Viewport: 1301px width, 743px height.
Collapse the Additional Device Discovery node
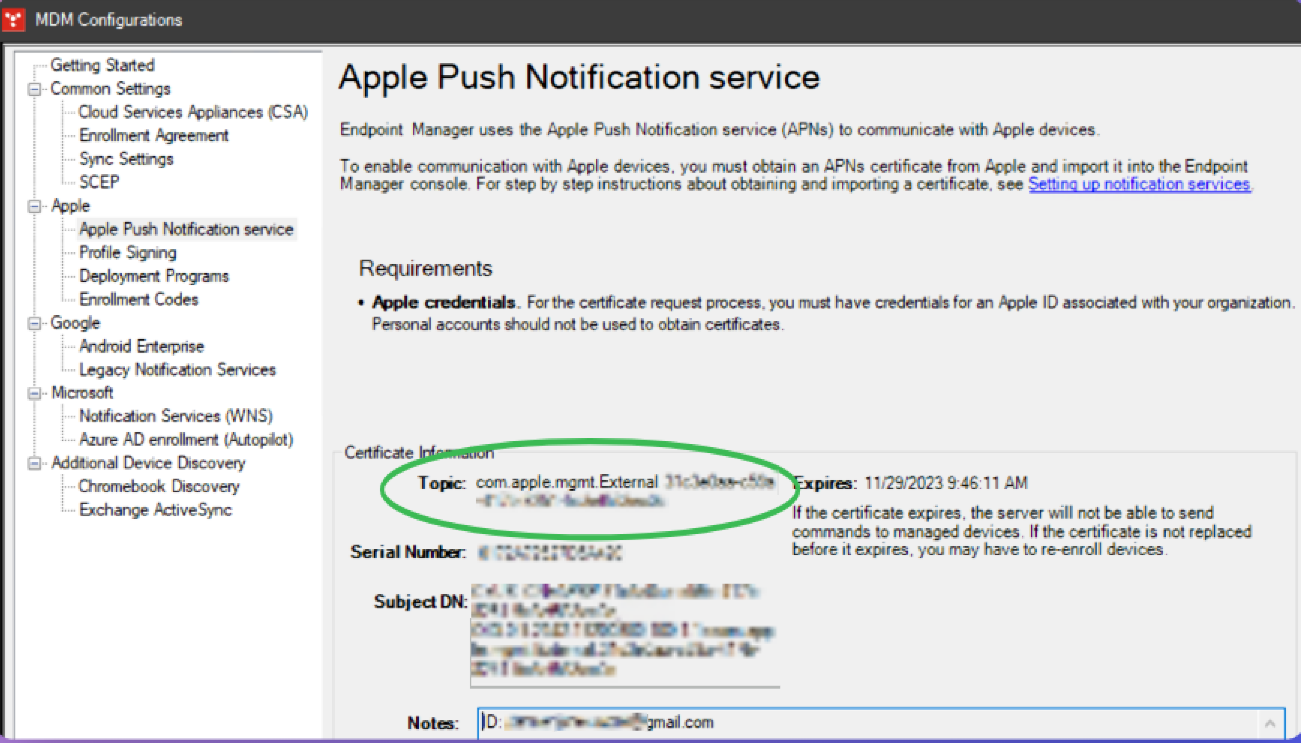37,463
